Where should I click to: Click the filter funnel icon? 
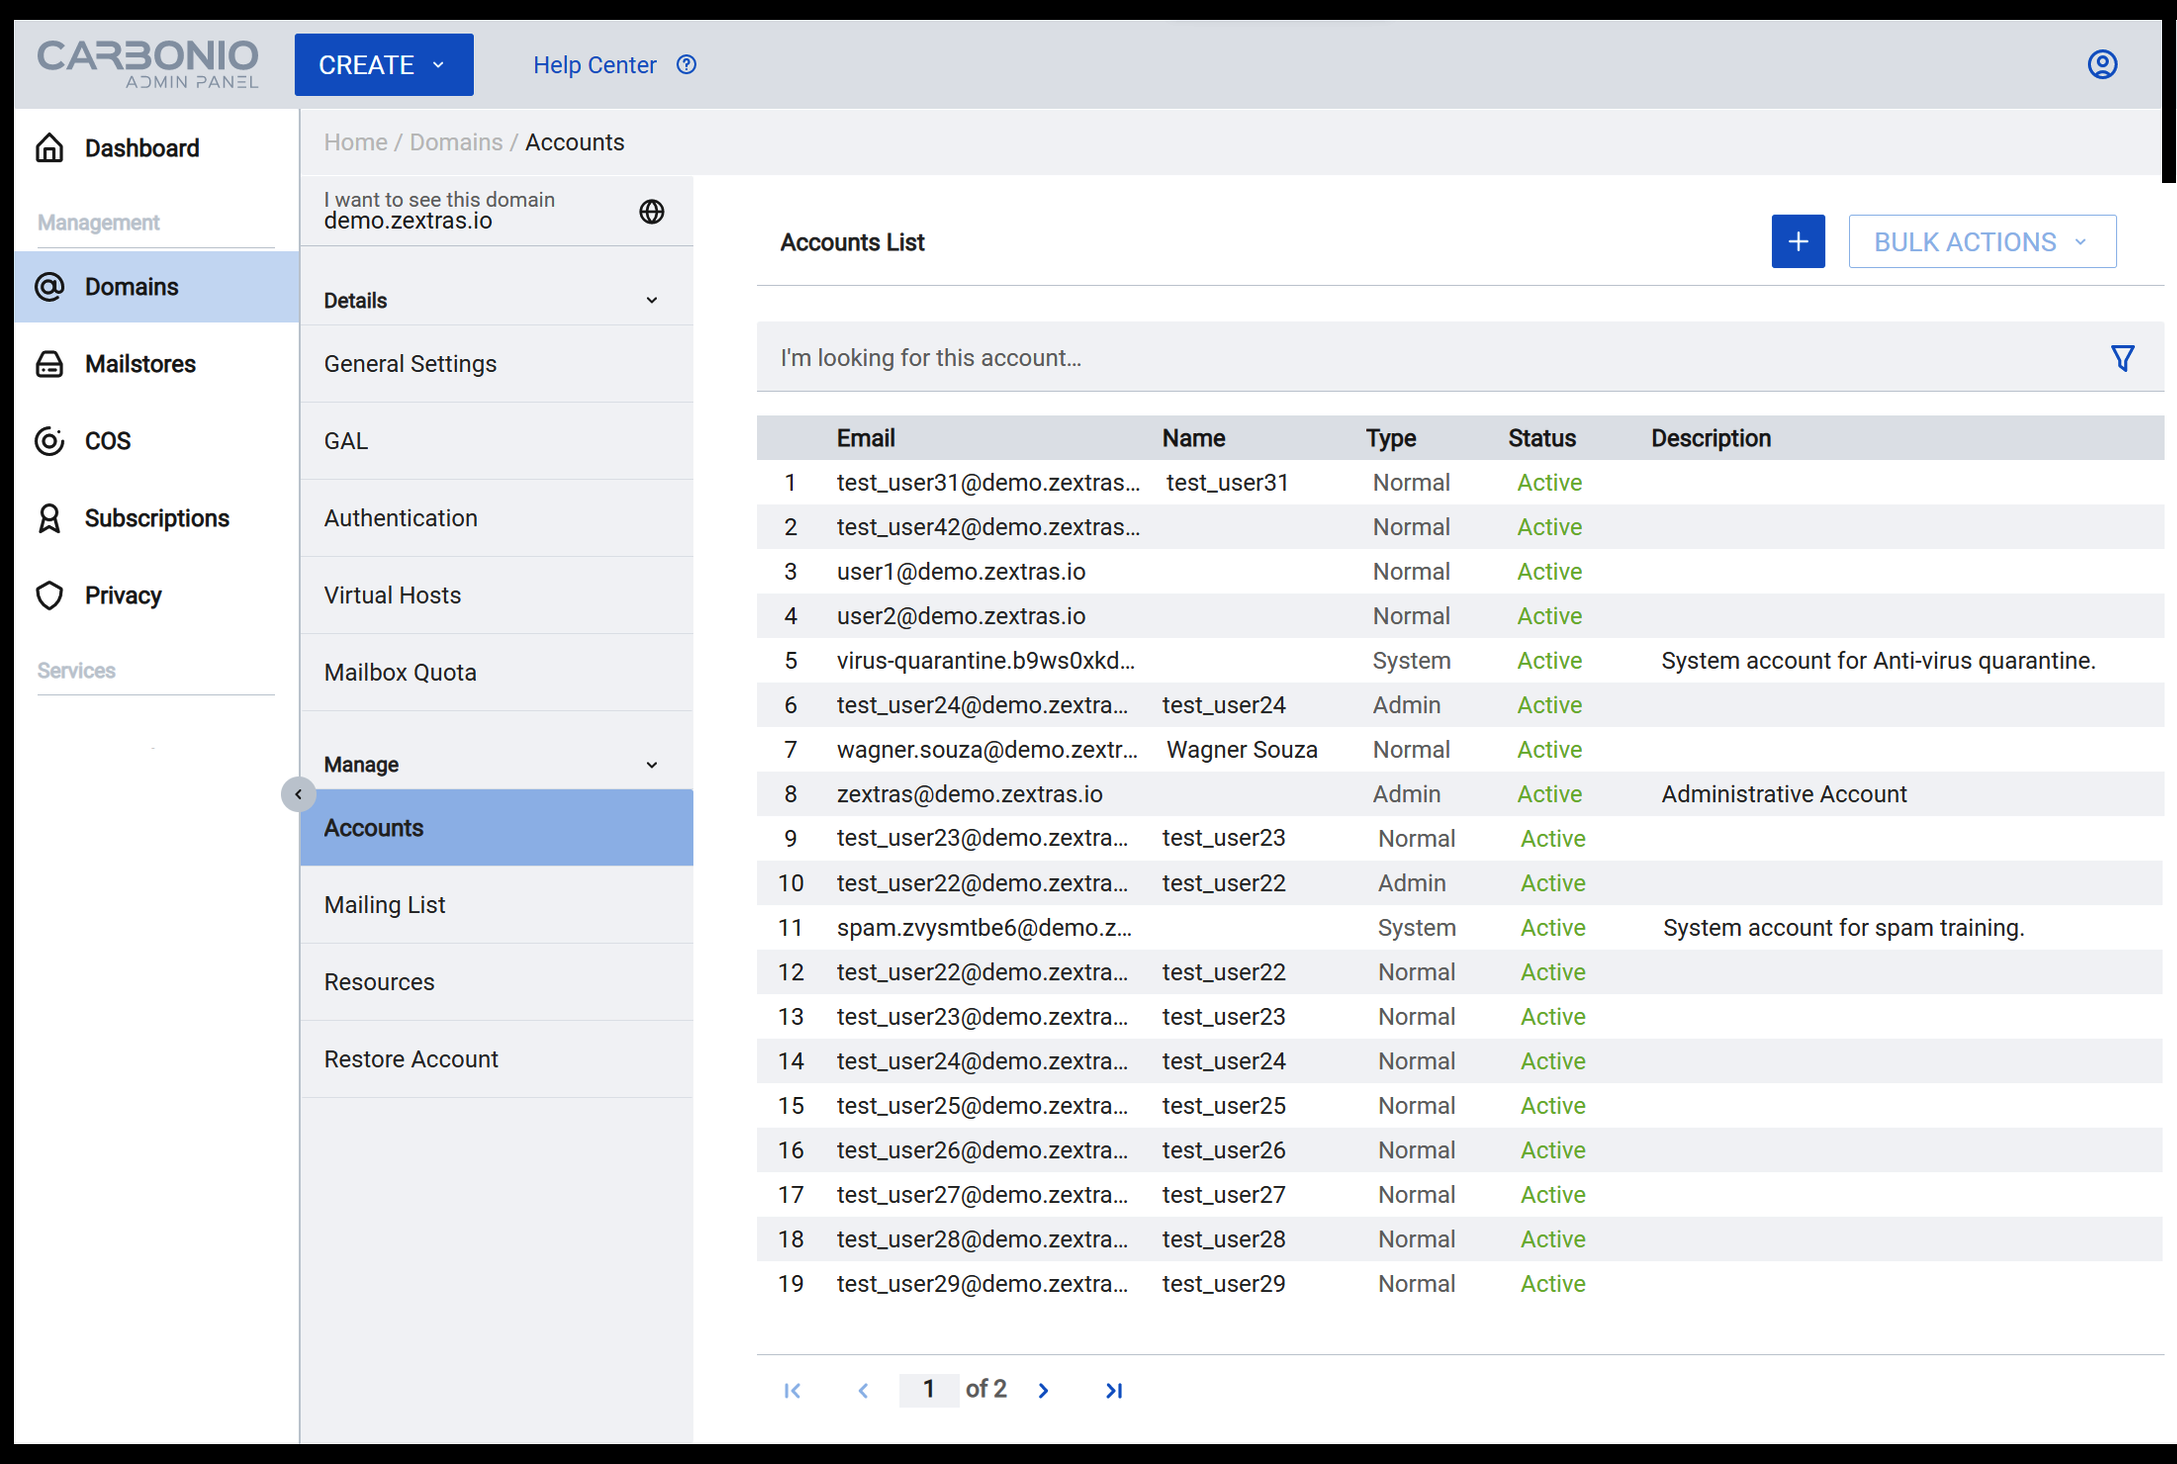(x=2122, y=358)
